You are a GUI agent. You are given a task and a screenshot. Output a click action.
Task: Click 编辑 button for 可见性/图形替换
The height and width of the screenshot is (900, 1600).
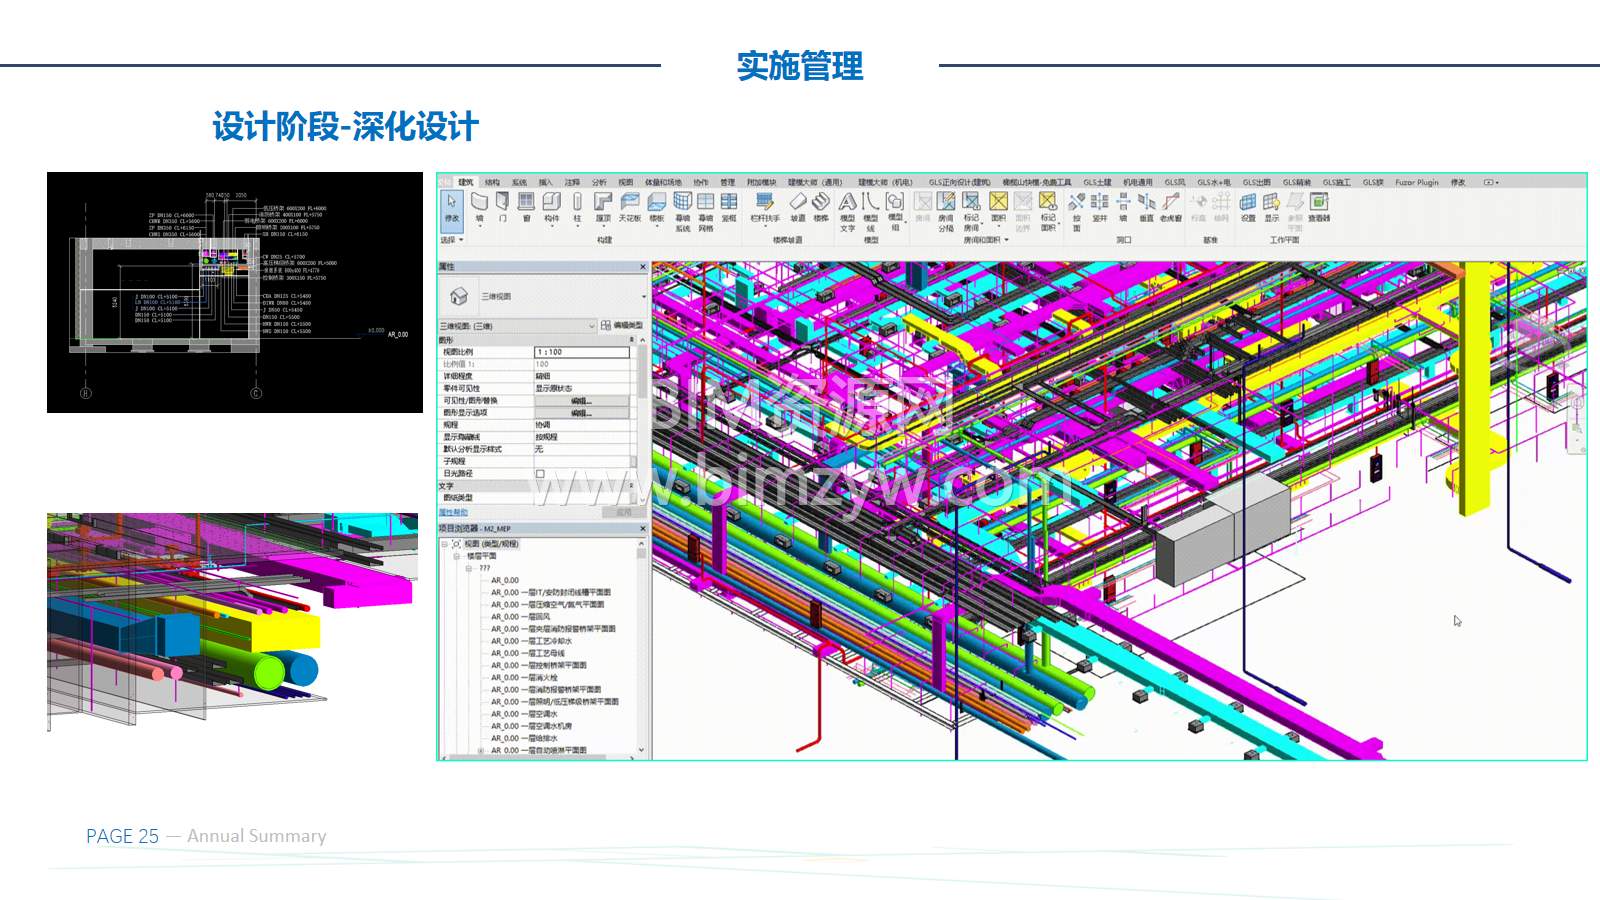(582, 401)
